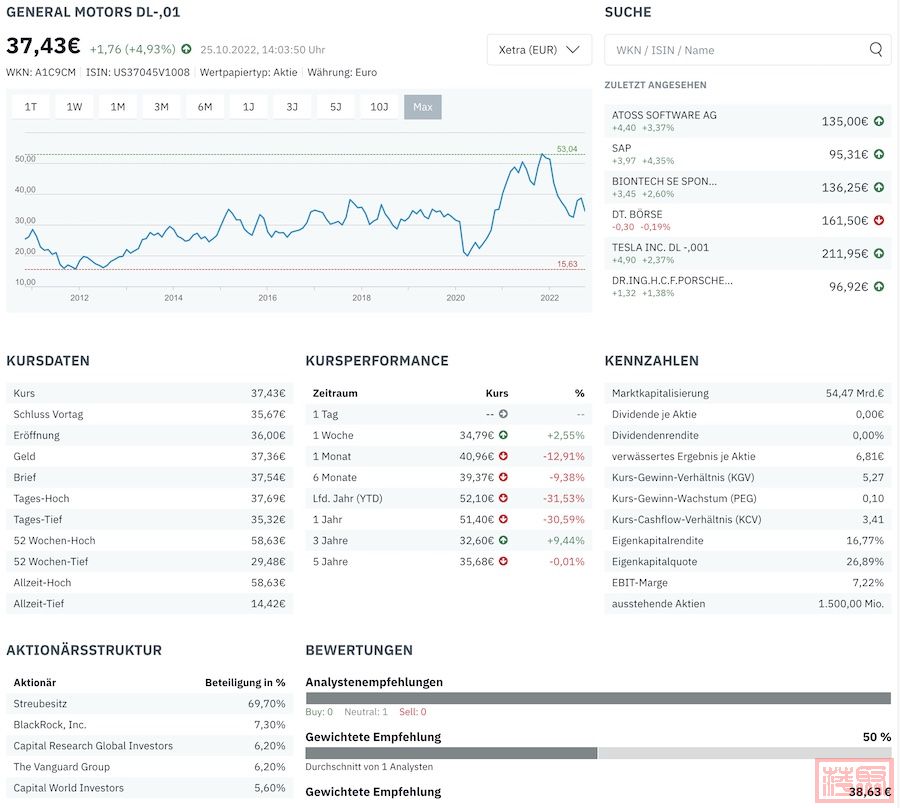Image resolution: width=900 pixels, height=808 pixels.
Task: Go to TESLA INC. DL -,001 page
Action: [747, 253]
